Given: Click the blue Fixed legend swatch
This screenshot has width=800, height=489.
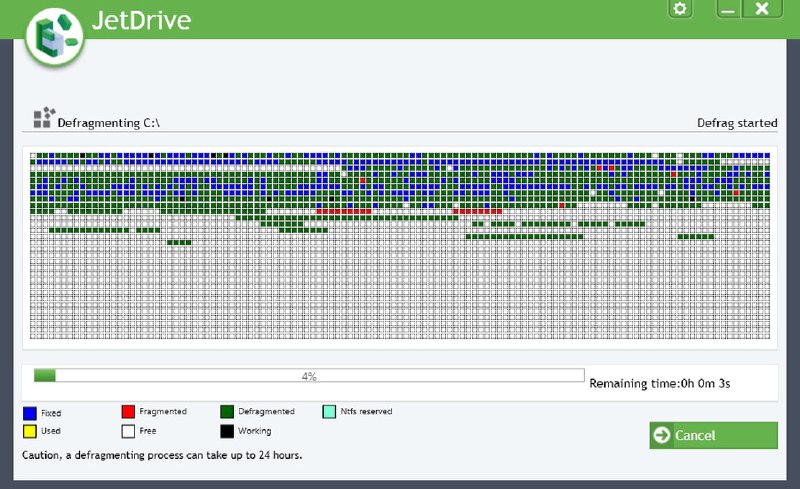Looking at the screenshot, I should pyautogui.click(x=29, y=412).
